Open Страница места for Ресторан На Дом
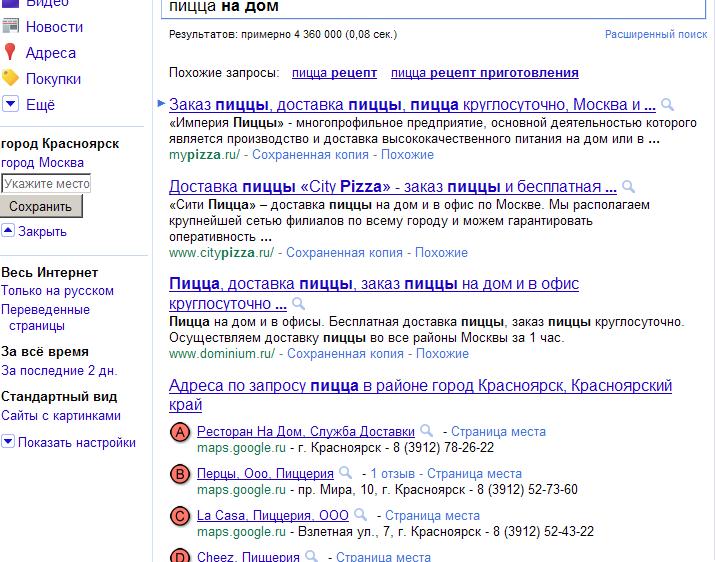The width and height of the screenshot is (716, 562). pos(498,431)
